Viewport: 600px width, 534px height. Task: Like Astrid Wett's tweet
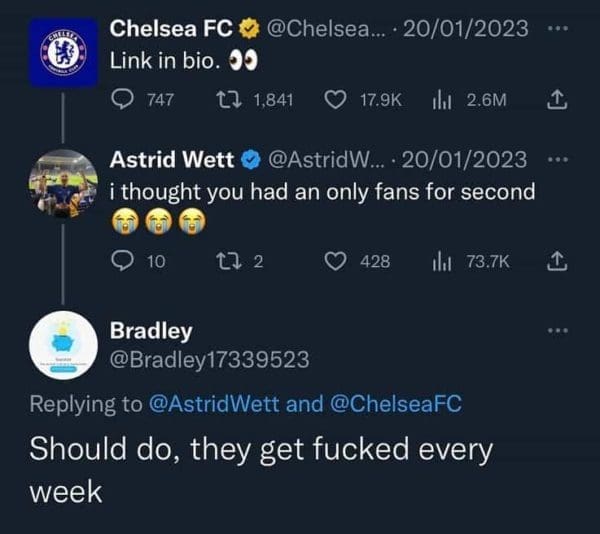point(338,261)
